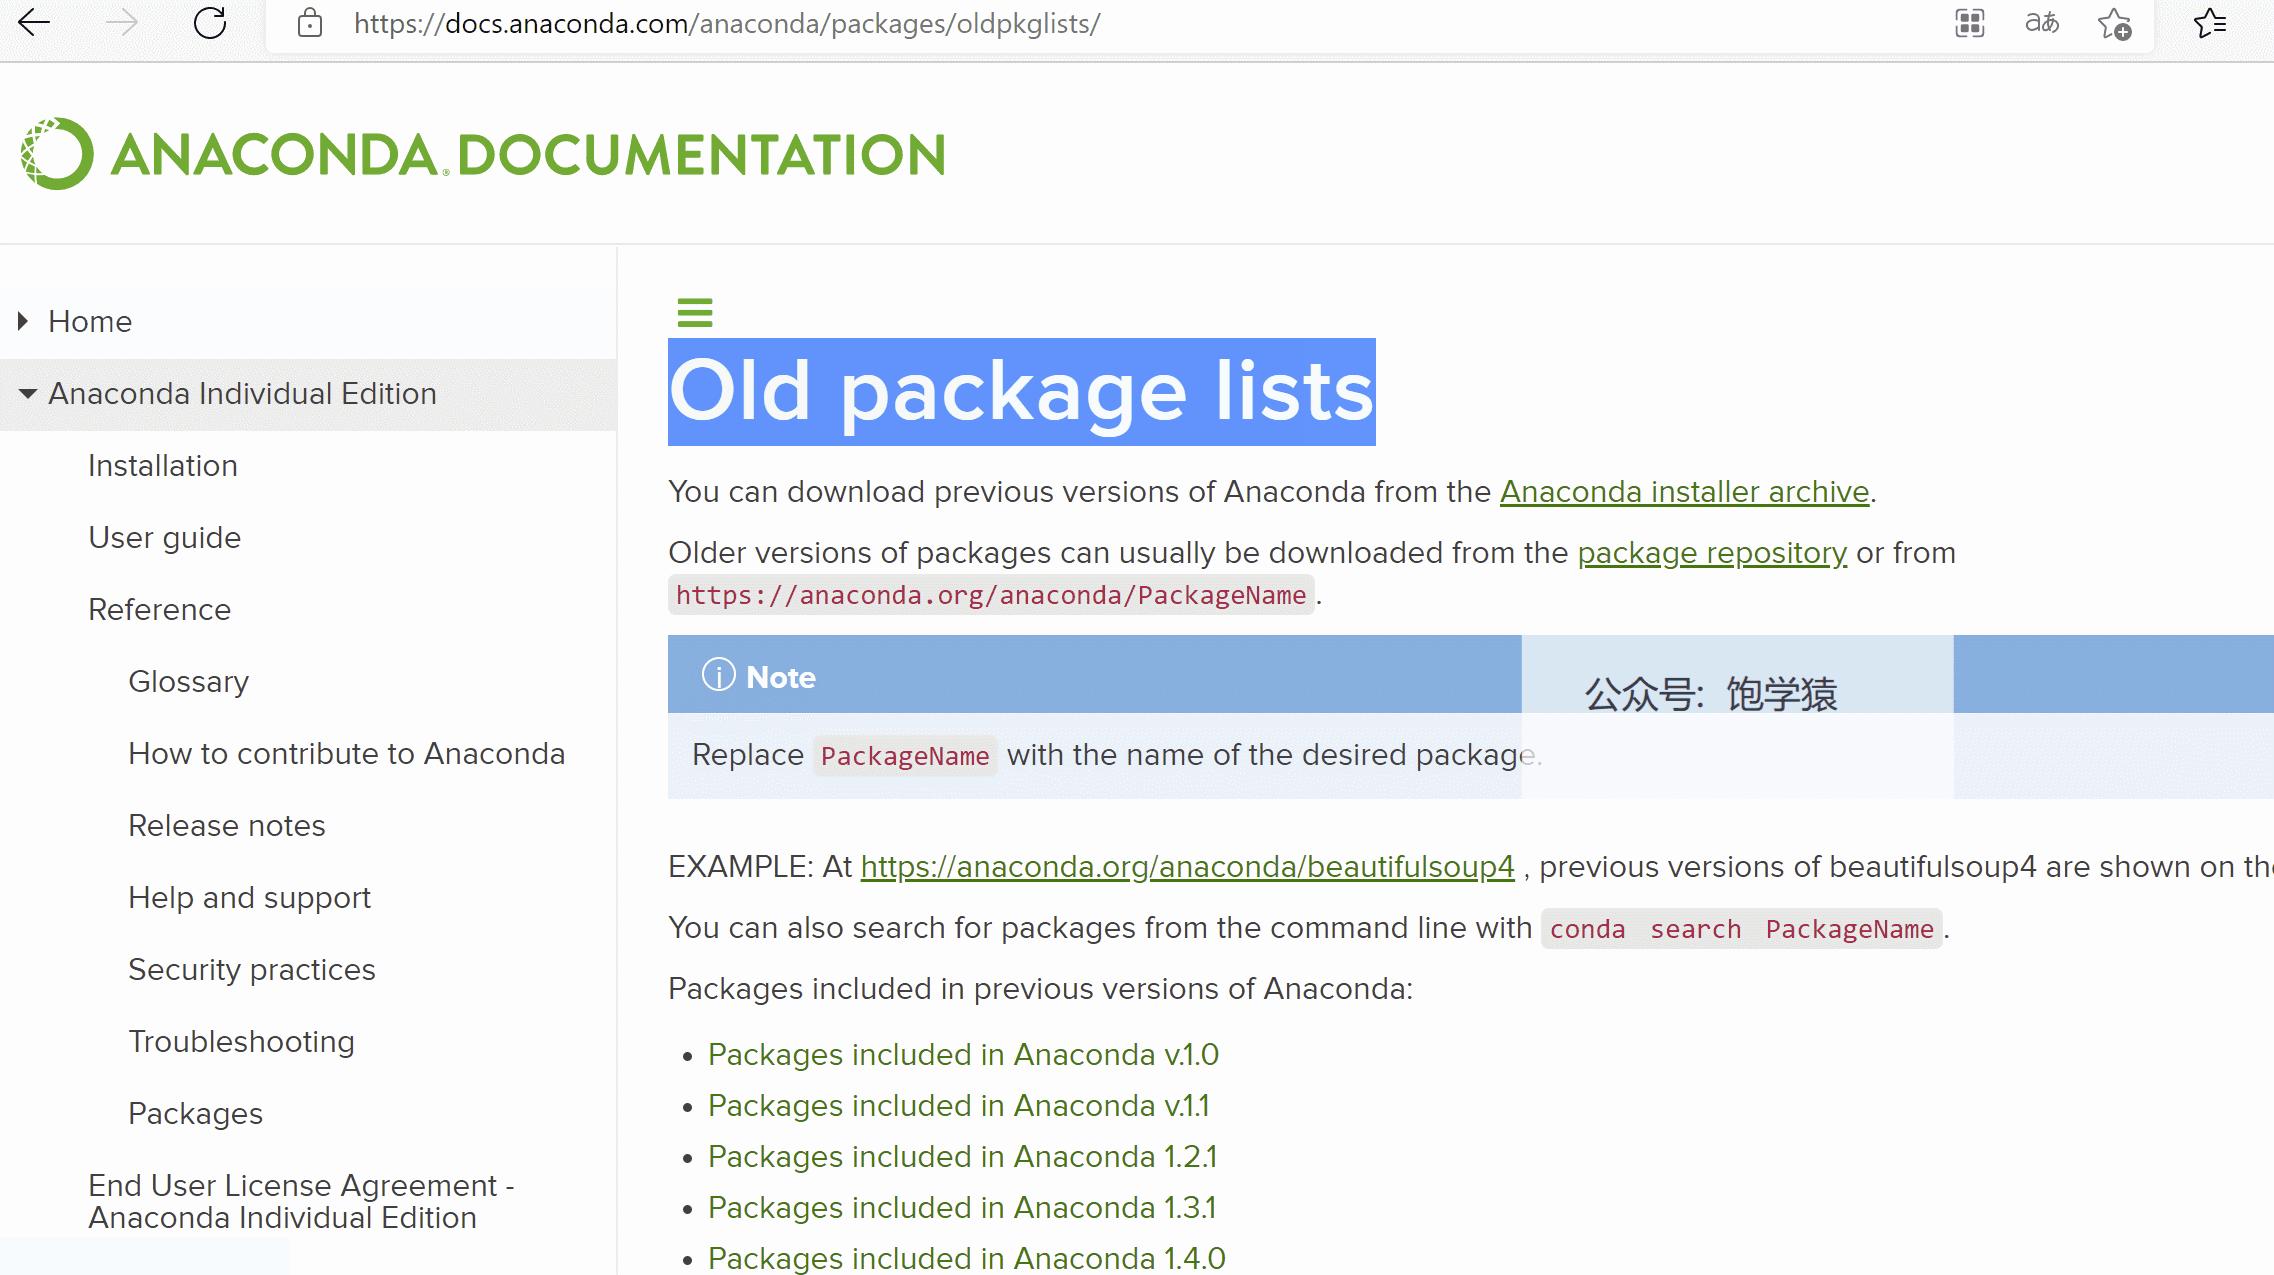Open the beautifulsoup4 anaconda.org link
Image resolution: width=2274 pixels, height=1275 pixels.
point(1187,867)
